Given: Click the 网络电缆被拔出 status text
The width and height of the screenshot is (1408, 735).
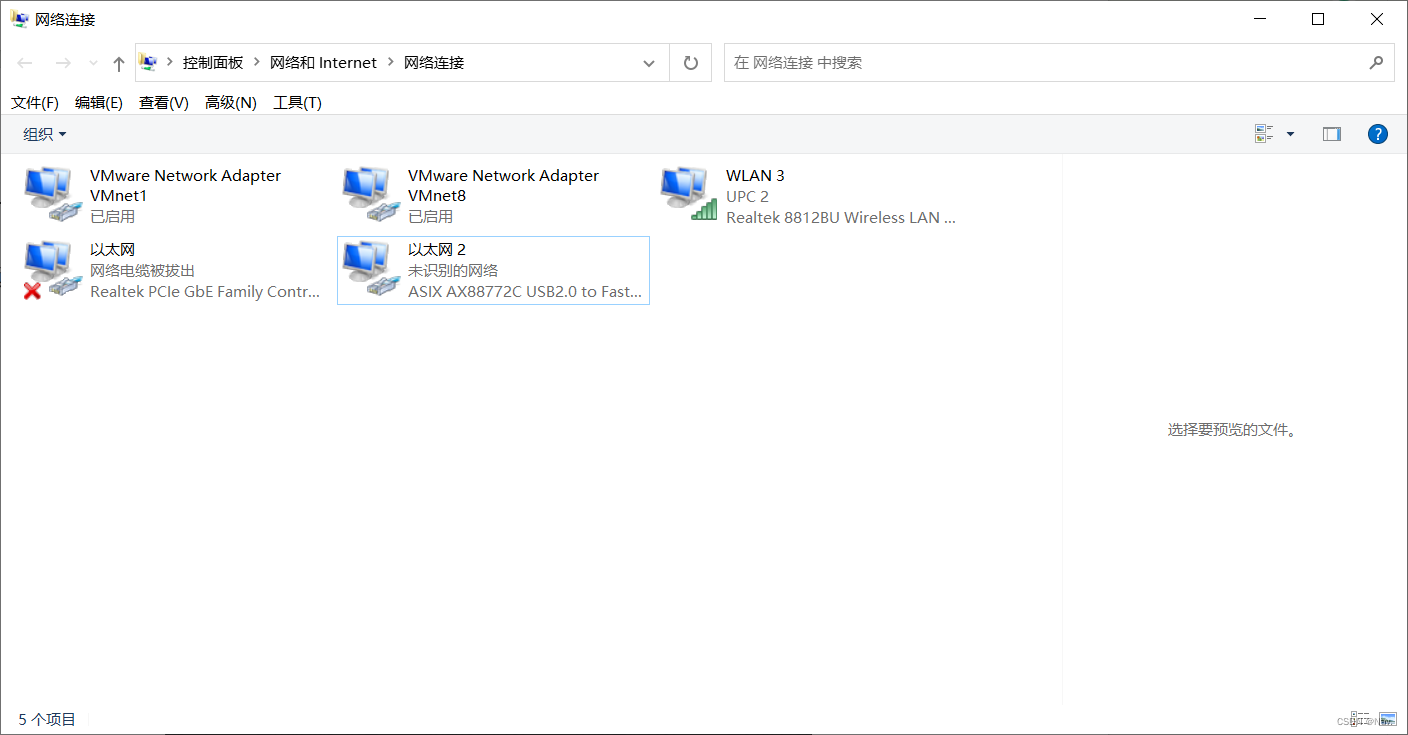Looking at the screenshot, I should [143, 270].
